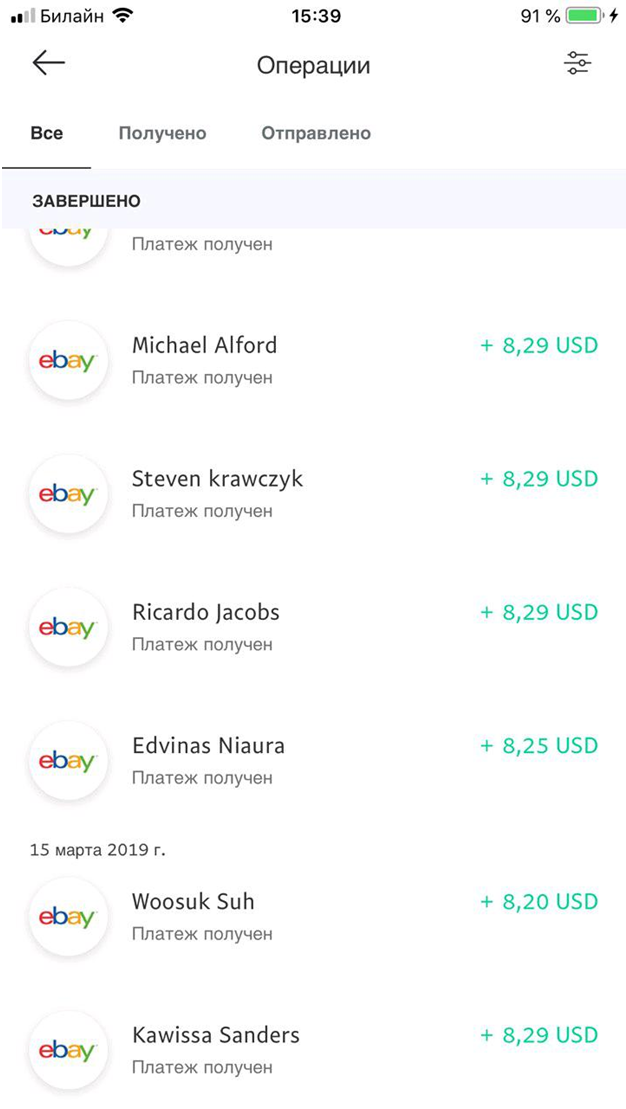Select the eBay icon next to Michael Alford

(x=67, y=361)
